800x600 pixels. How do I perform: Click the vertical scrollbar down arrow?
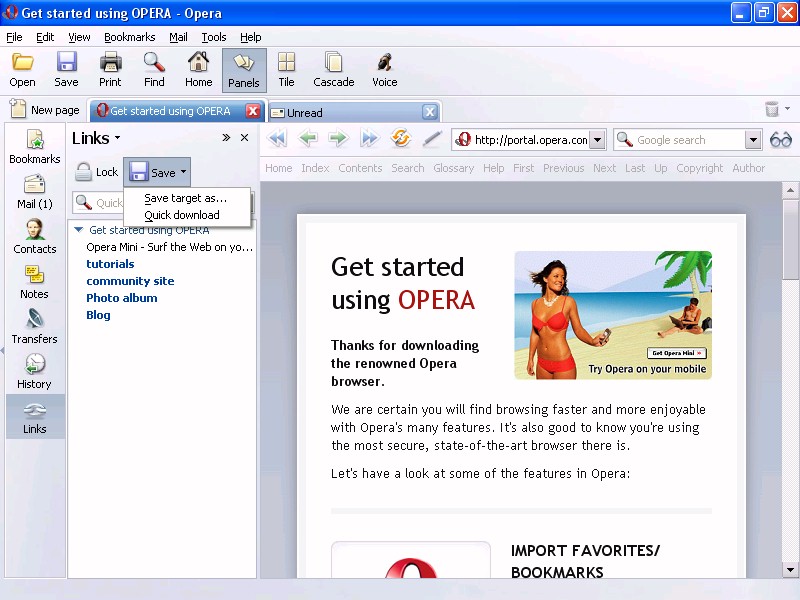click(790, 569)
